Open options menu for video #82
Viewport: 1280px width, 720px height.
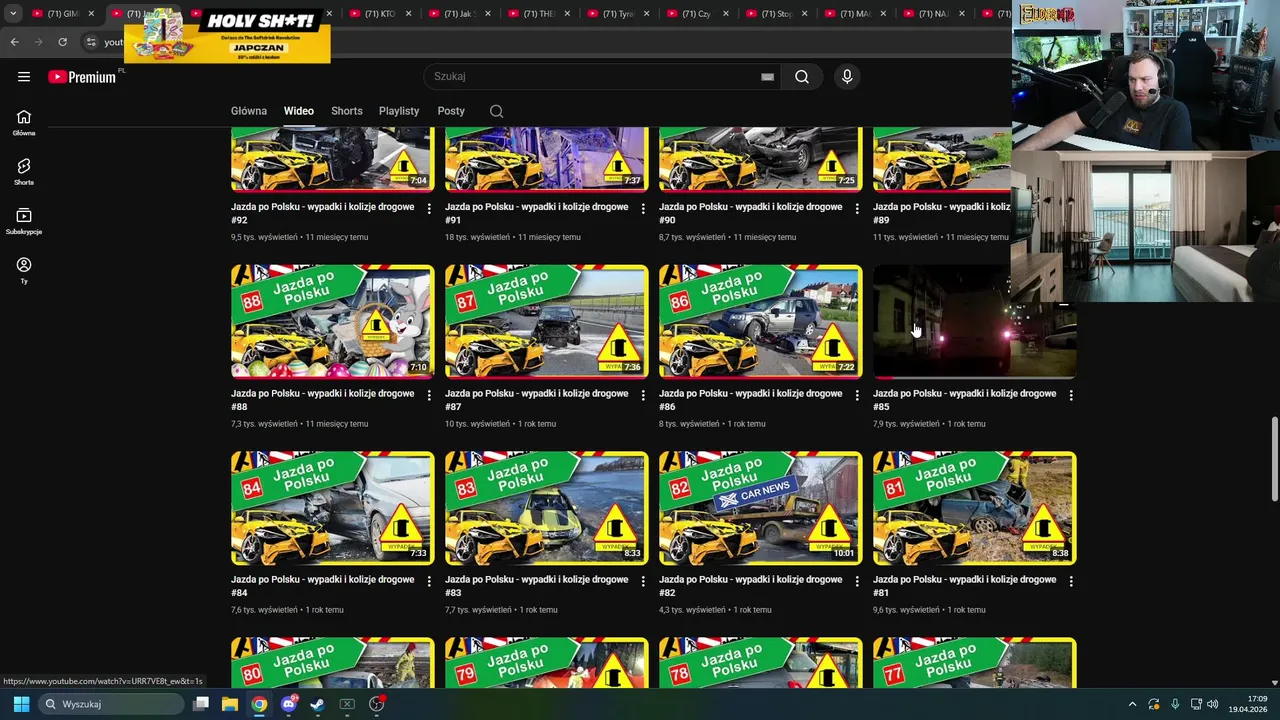point(857,581)
